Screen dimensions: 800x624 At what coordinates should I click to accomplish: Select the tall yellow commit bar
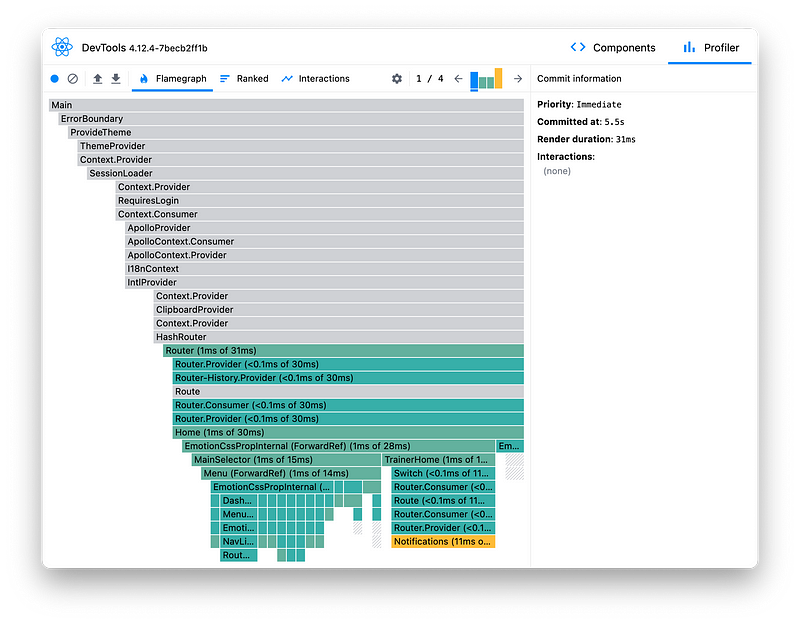498,78
